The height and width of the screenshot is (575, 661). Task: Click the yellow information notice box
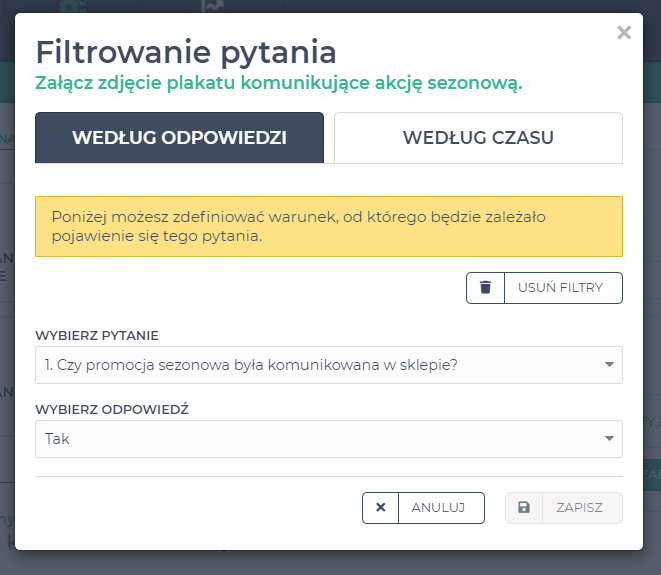[328, 226]
